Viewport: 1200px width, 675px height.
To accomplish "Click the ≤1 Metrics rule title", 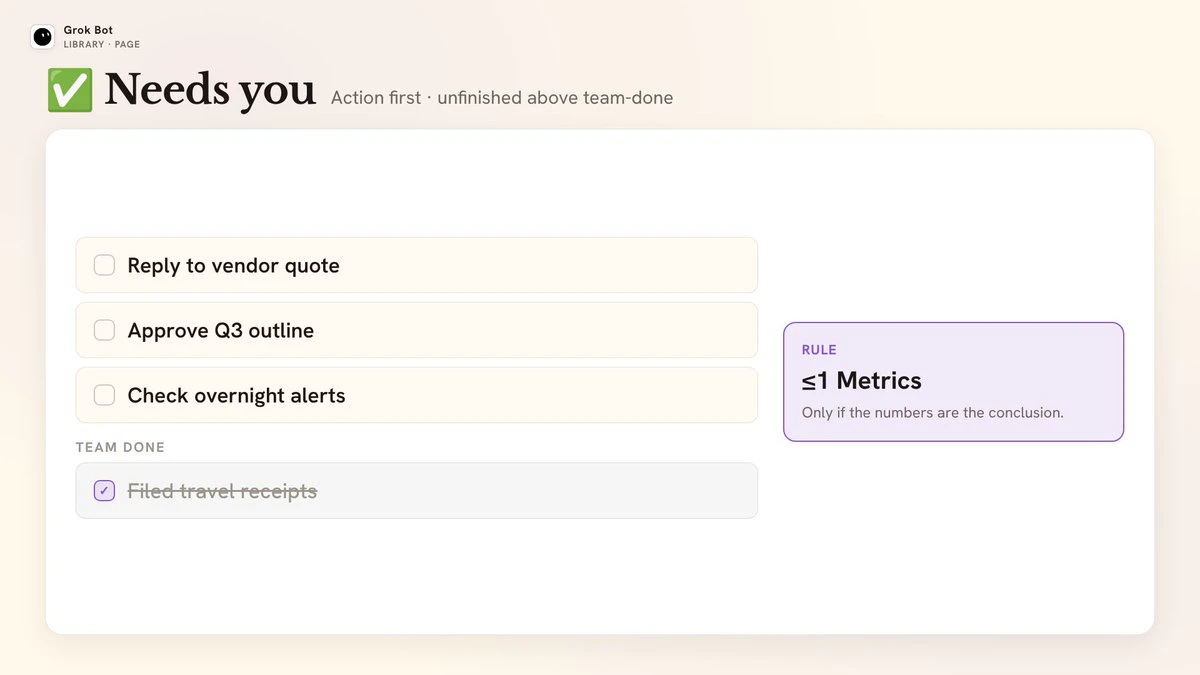I will click(x=861, y=380).
